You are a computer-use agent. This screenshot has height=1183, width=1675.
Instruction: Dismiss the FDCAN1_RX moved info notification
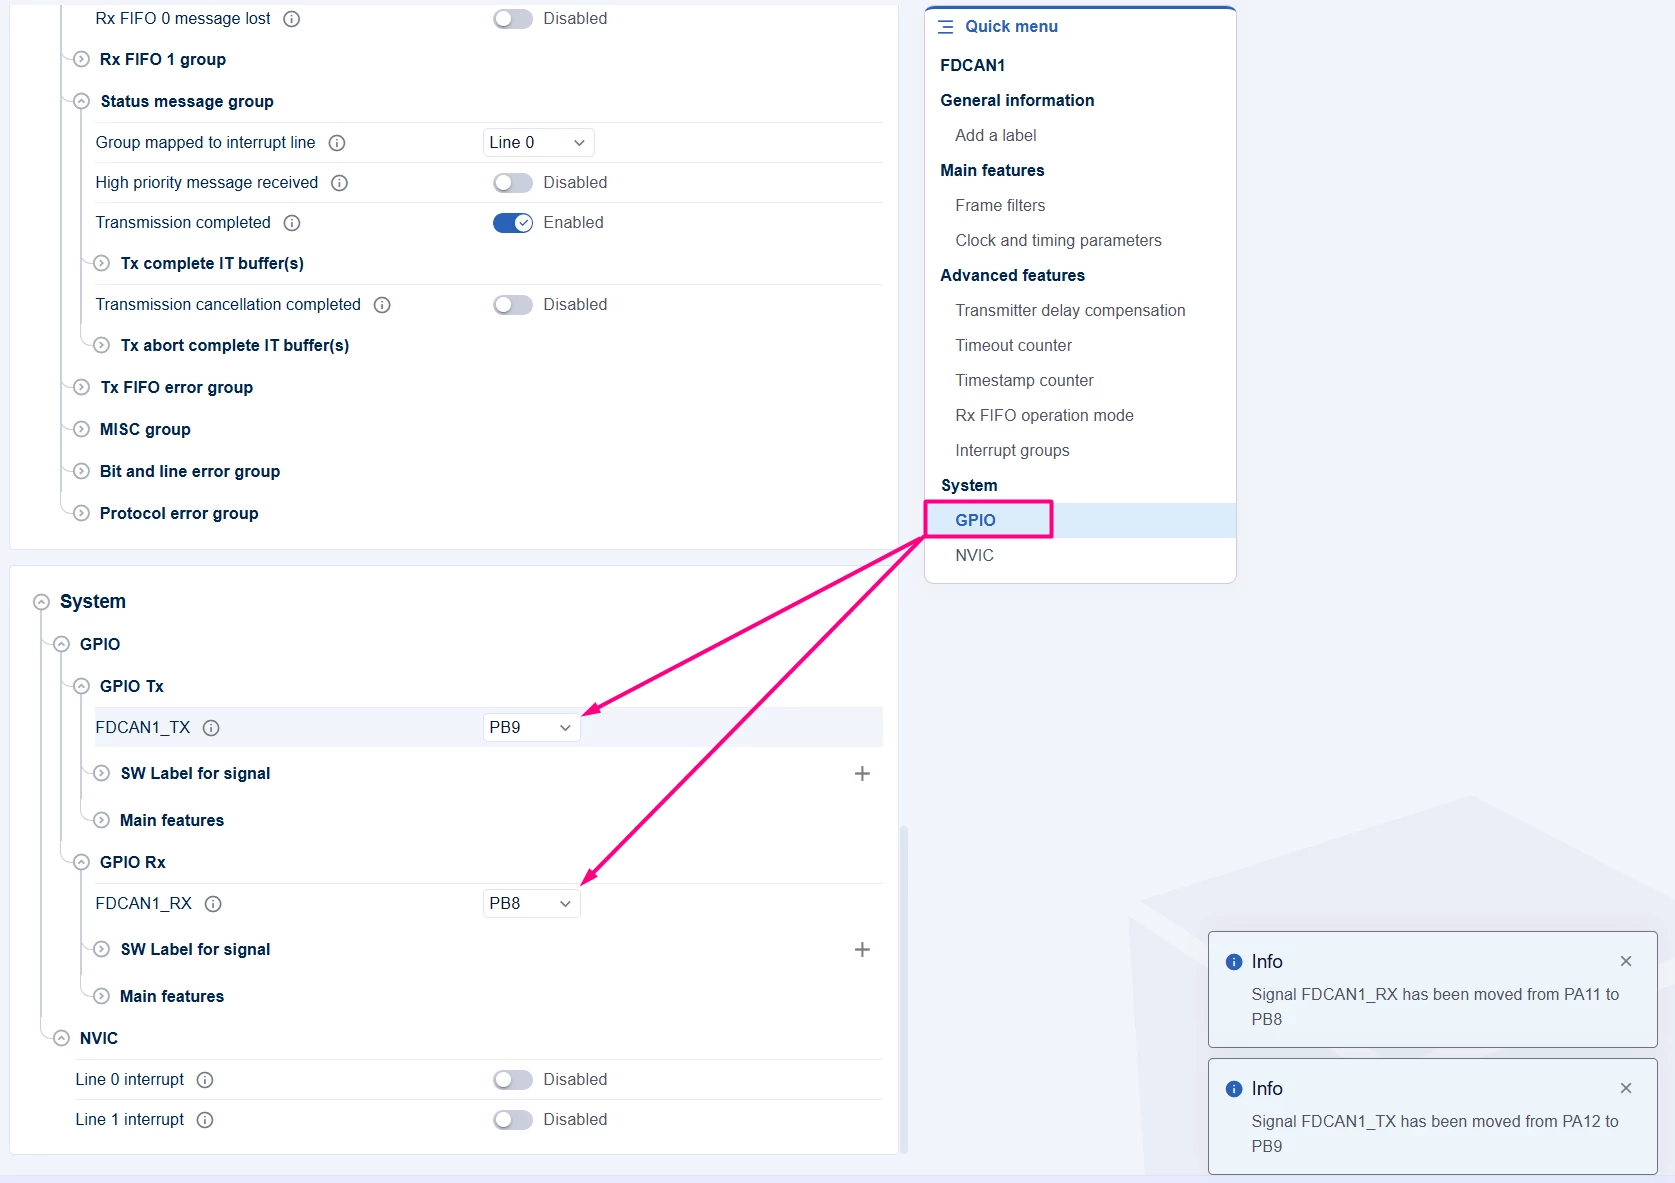pyautogui.click(x=1626, y=961)
